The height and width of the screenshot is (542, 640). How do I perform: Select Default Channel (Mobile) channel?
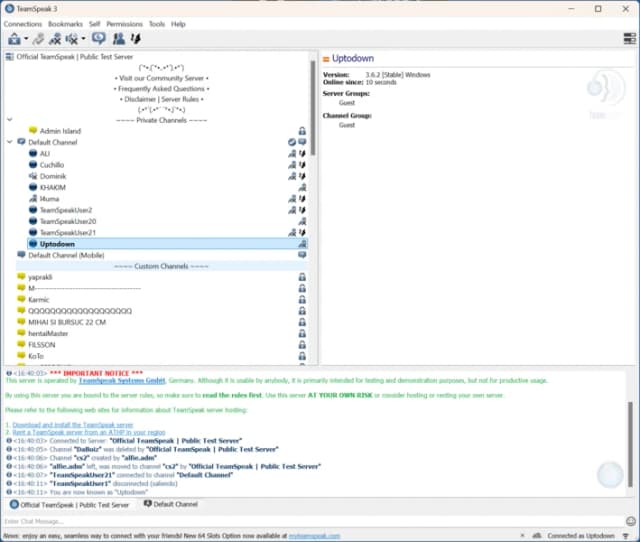(66, 255)
